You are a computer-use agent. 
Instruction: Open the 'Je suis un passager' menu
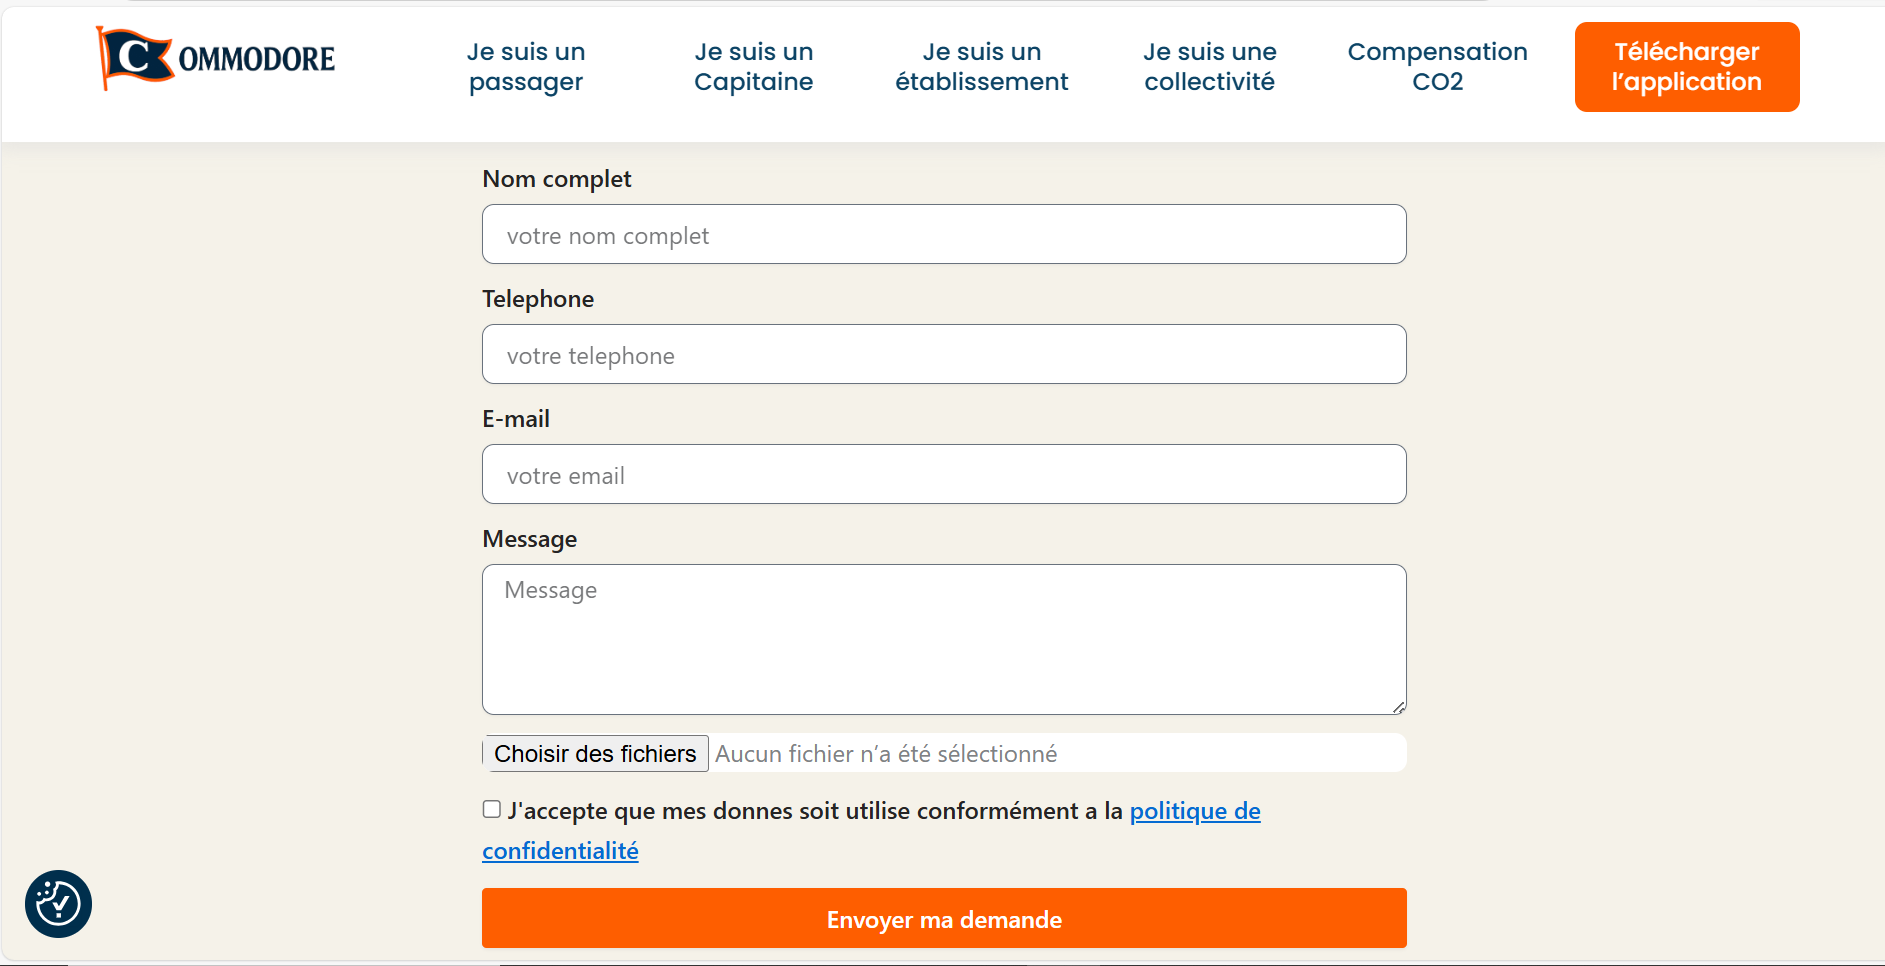[x=526, y=67]
